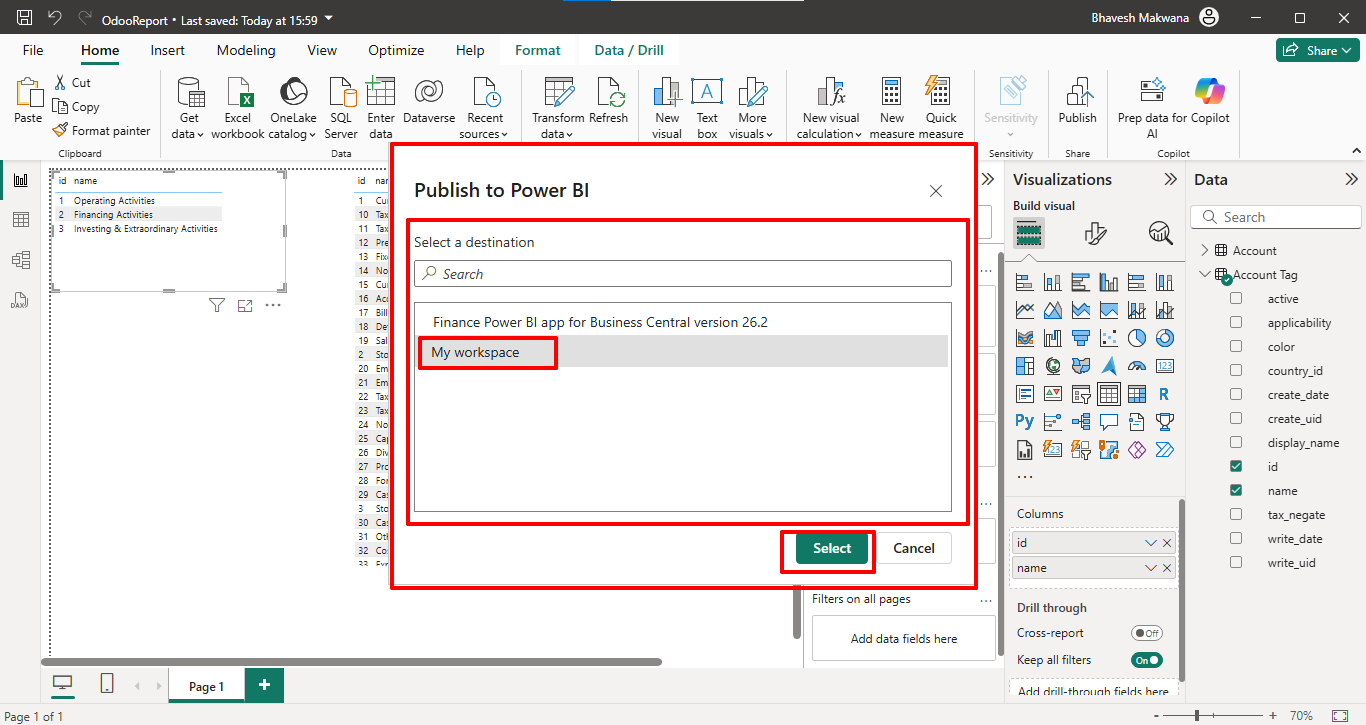
Task: Check the country_id field
Action: tap(1236, 371)
